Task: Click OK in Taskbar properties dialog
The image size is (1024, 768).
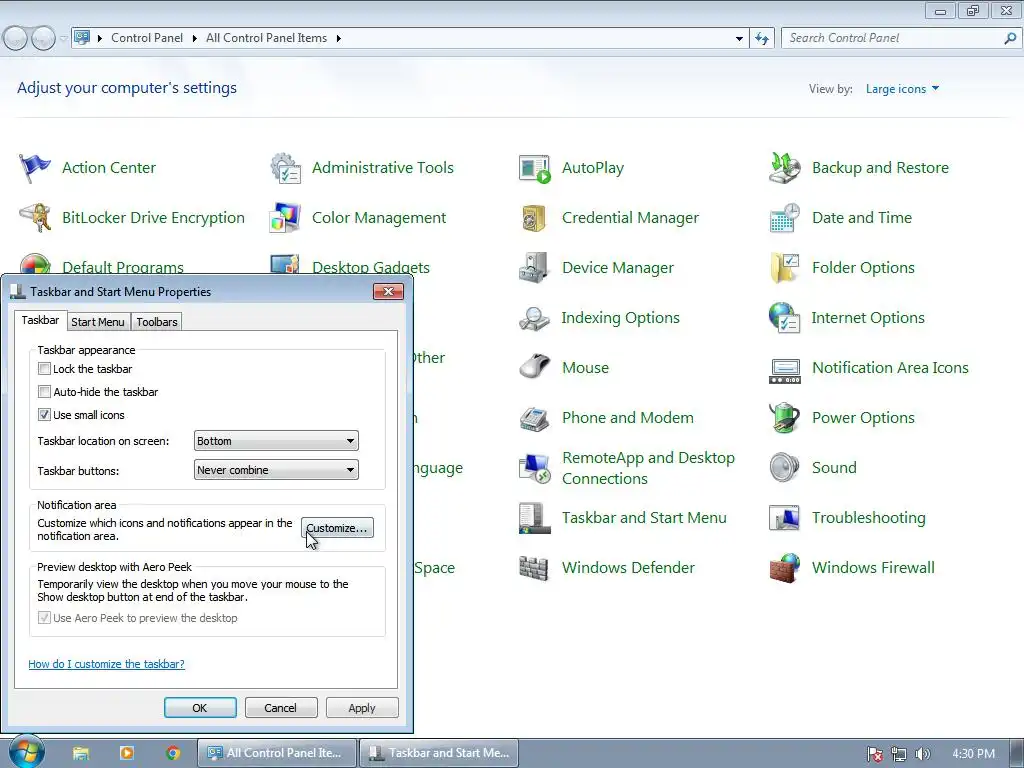Action: pyautogui.click(x=200, y=708)
